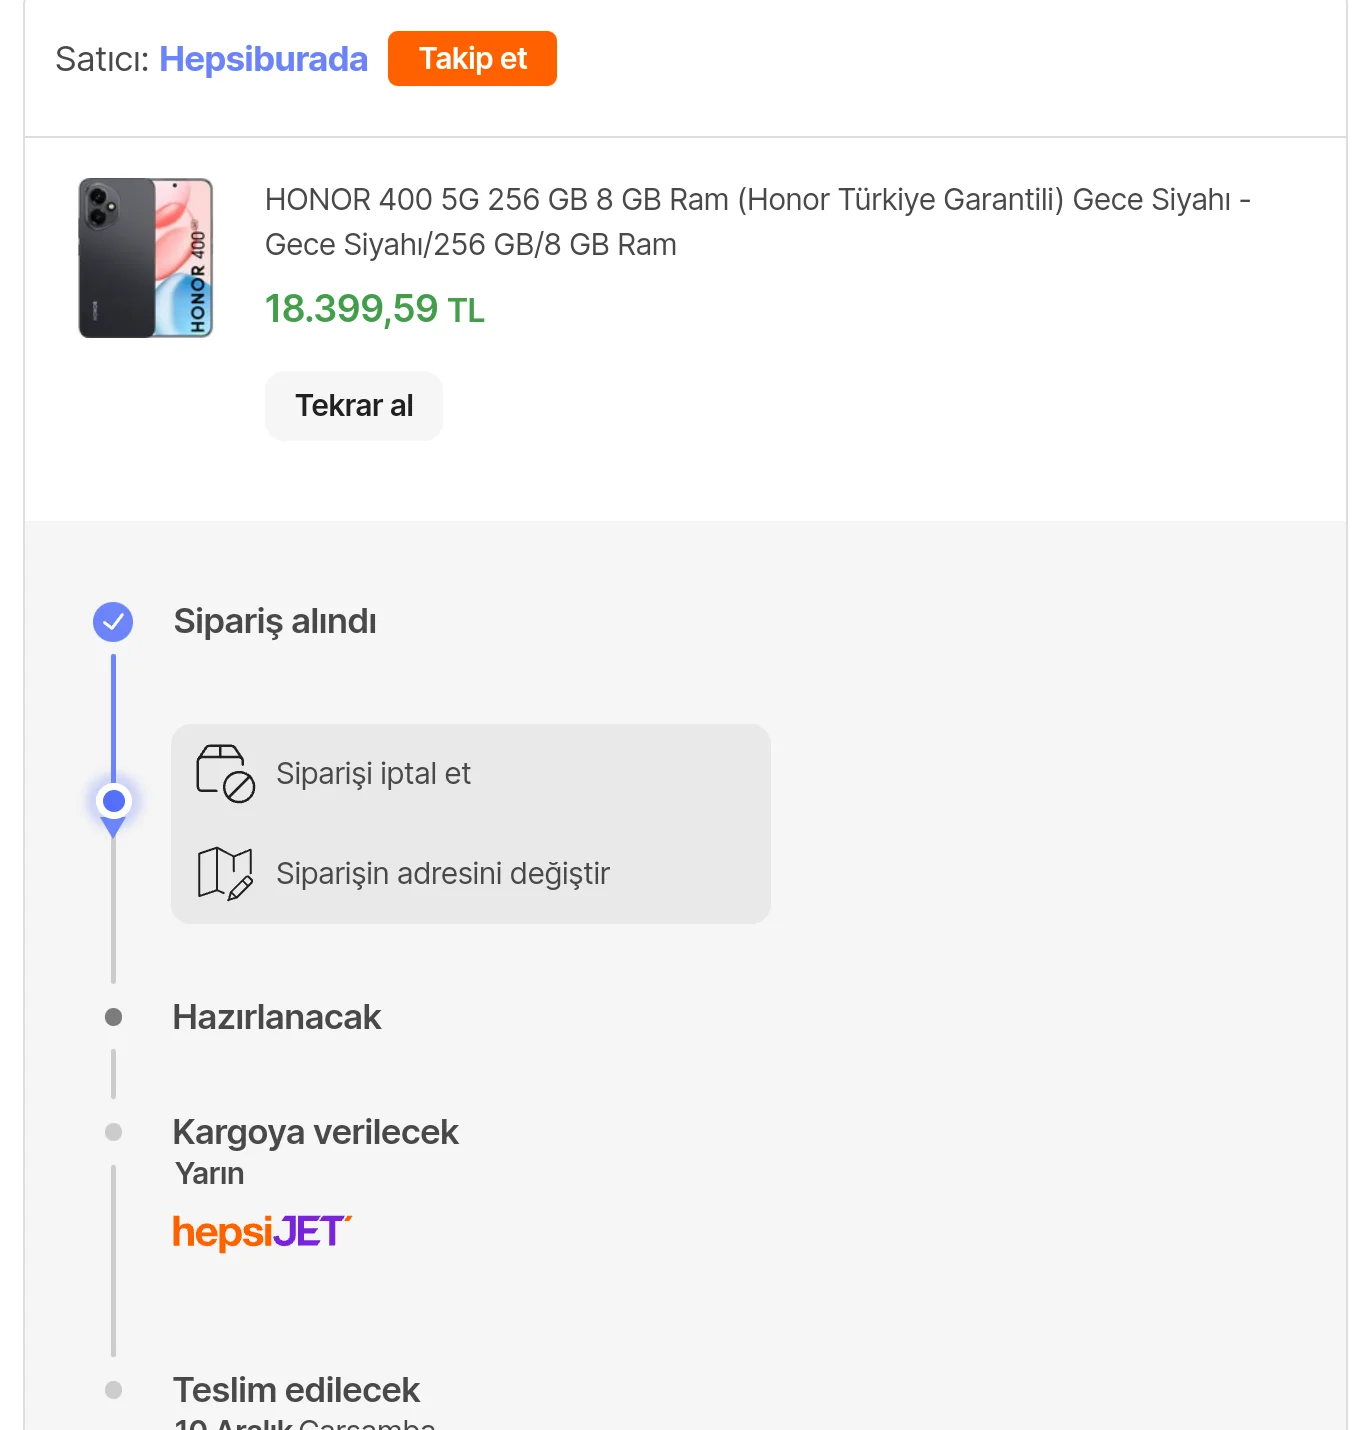
Task: Open the Hepsiburada seller link
Action: 263,59
